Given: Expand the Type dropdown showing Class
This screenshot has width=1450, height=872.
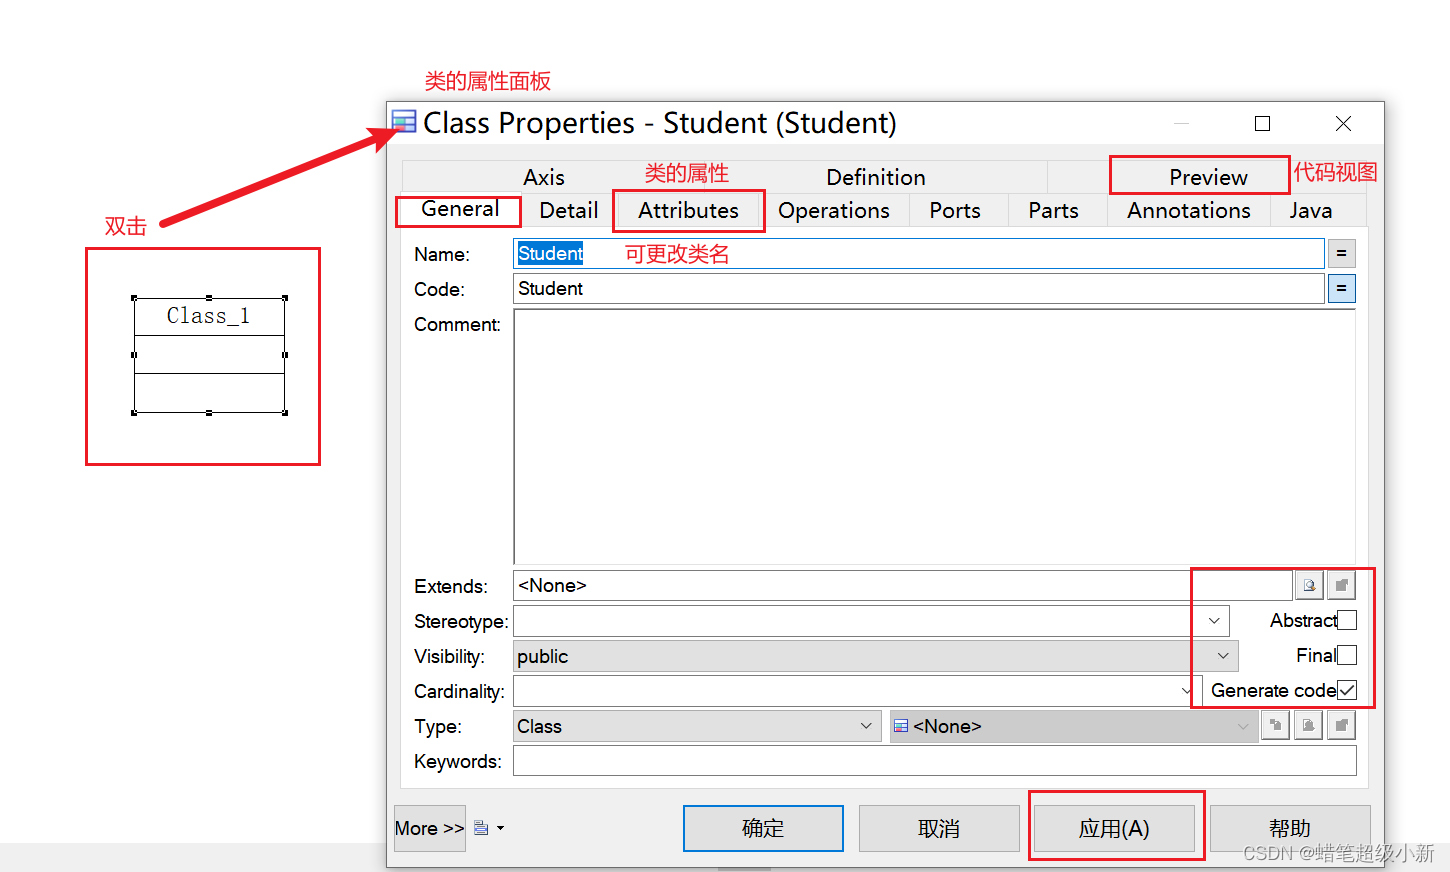Looking at the screenshot, I should 866,726.
